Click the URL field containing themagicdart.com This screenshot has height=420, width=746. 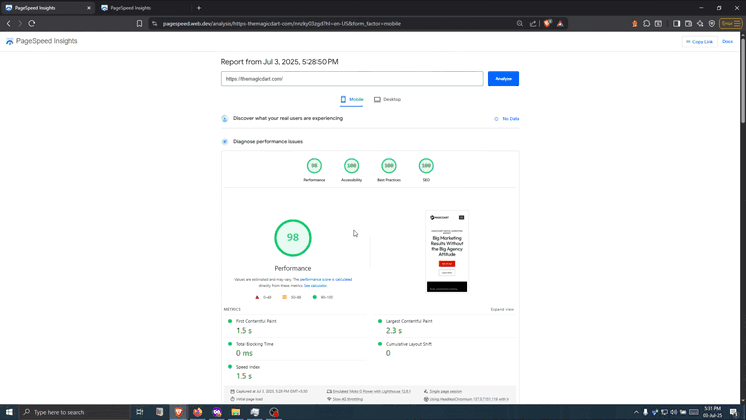click(x=352, y=79)
